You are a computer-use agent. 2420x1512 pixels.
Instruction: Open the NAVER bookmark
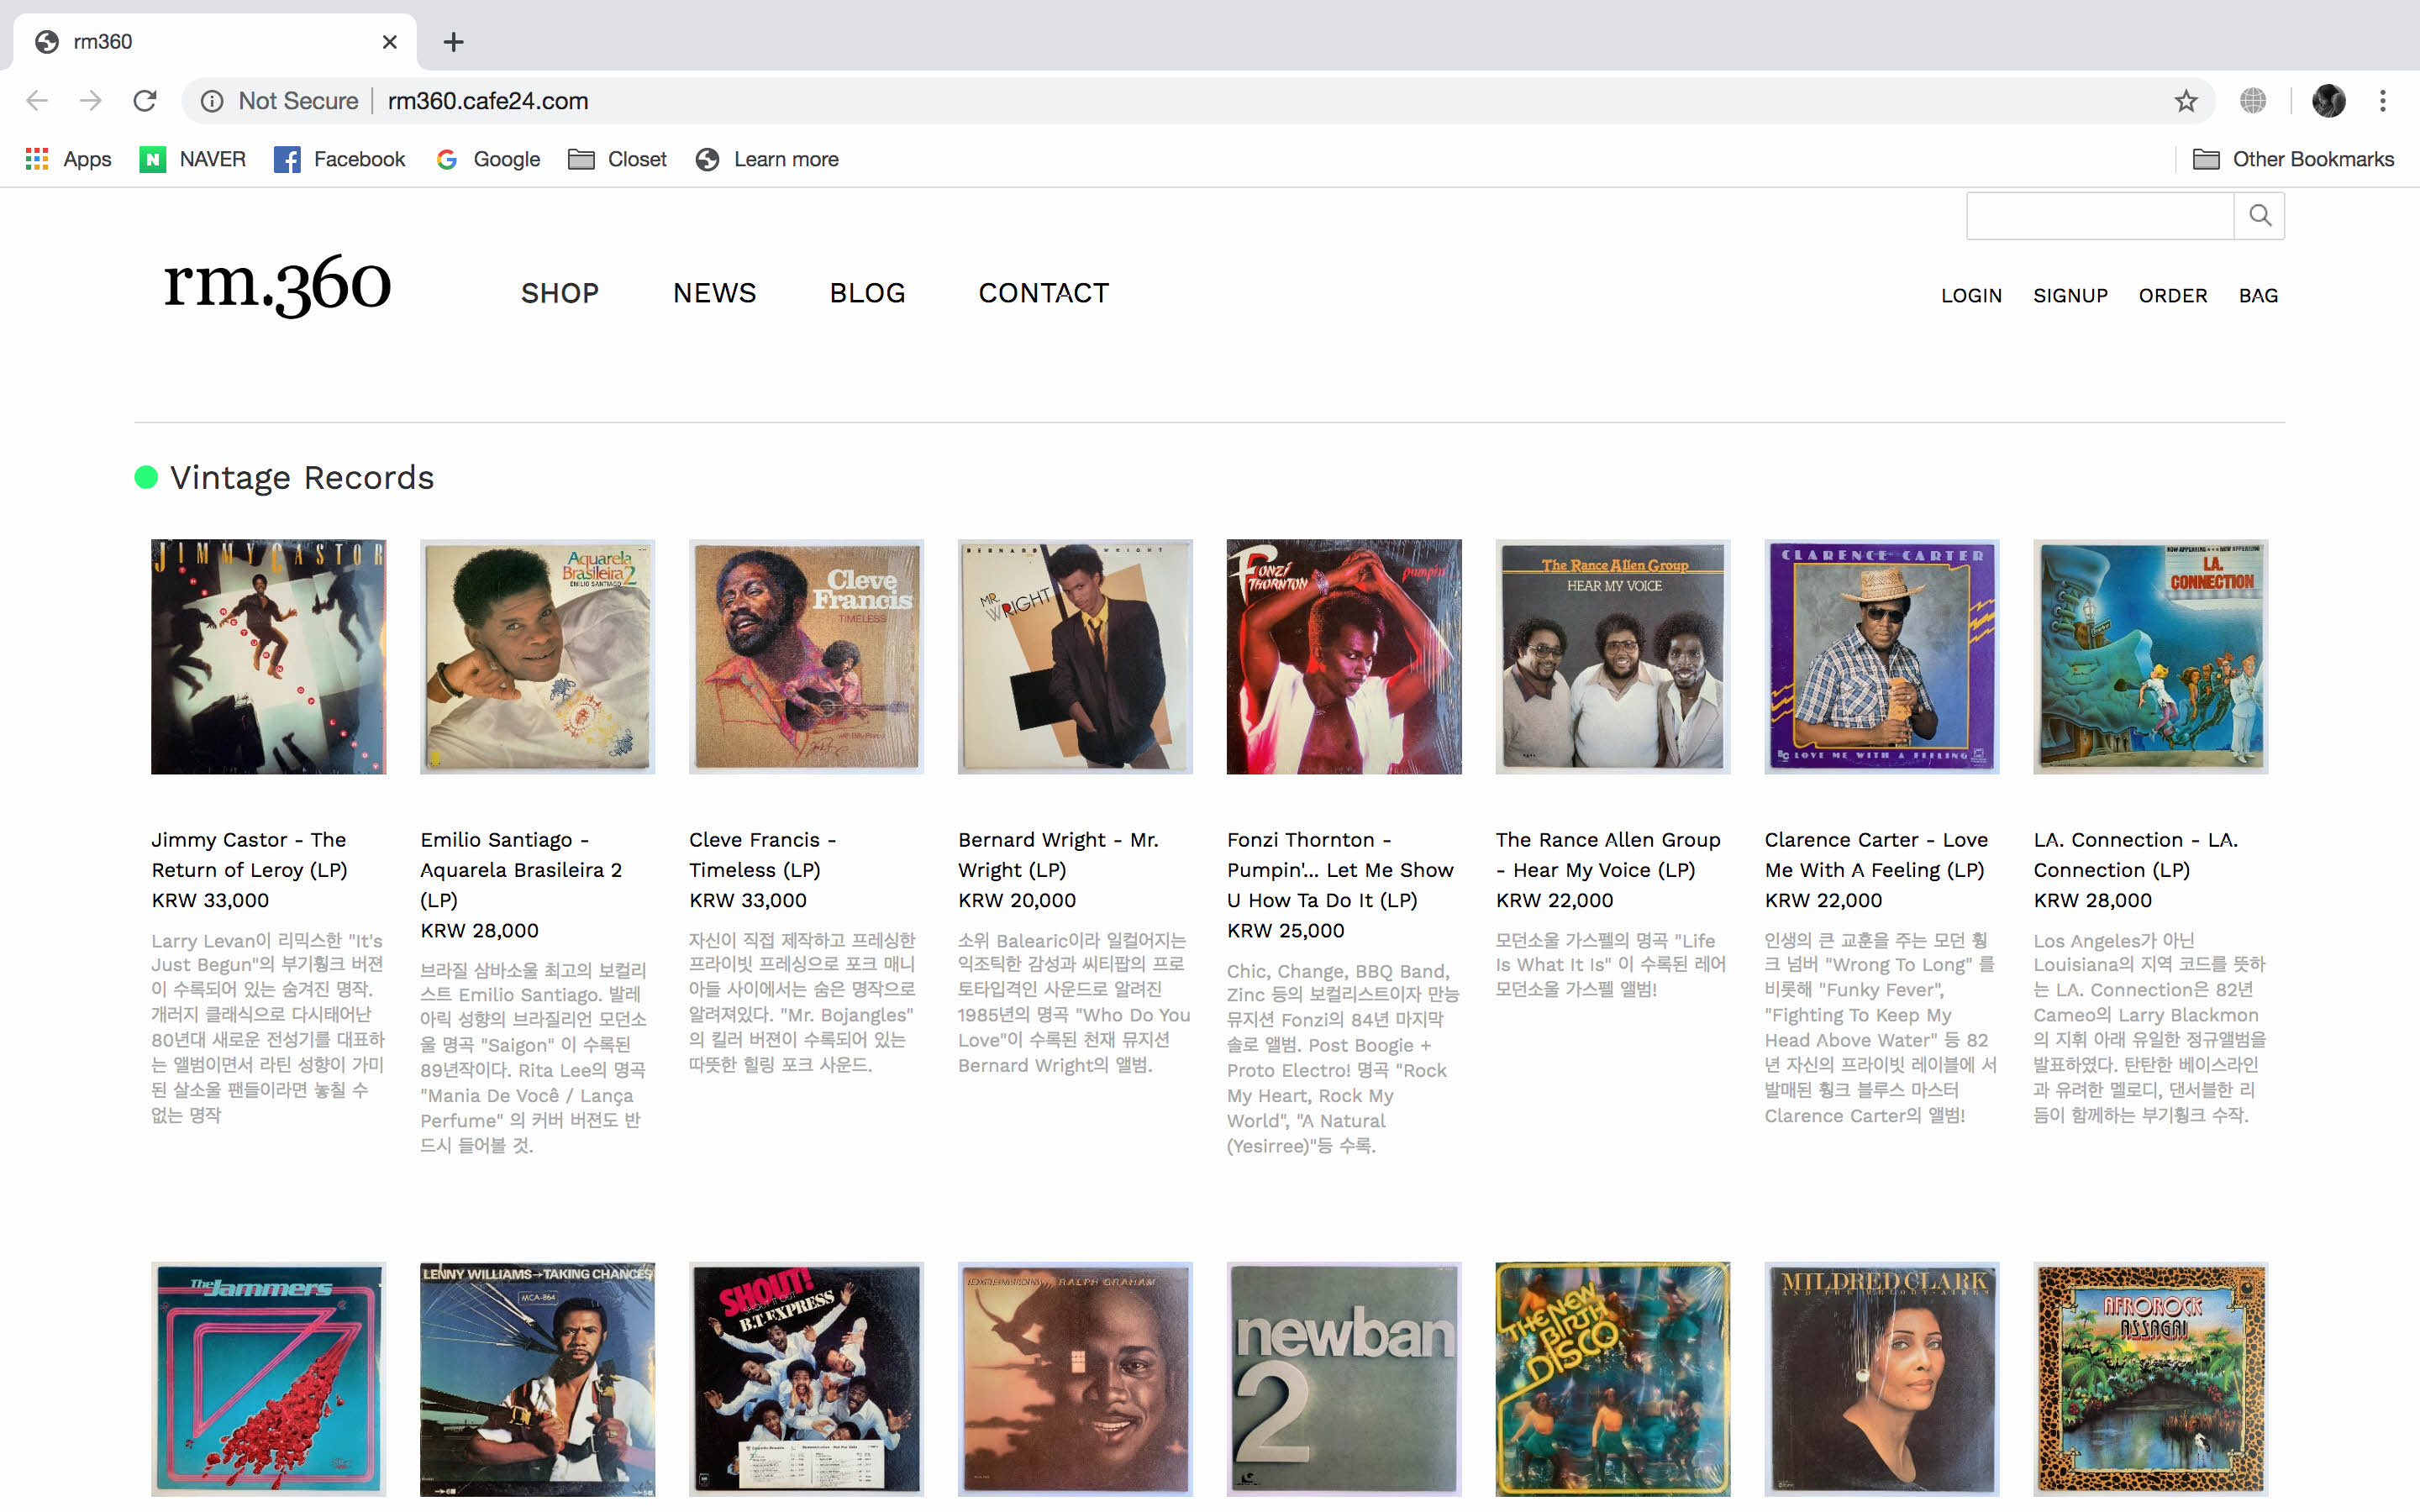(193, 159)
